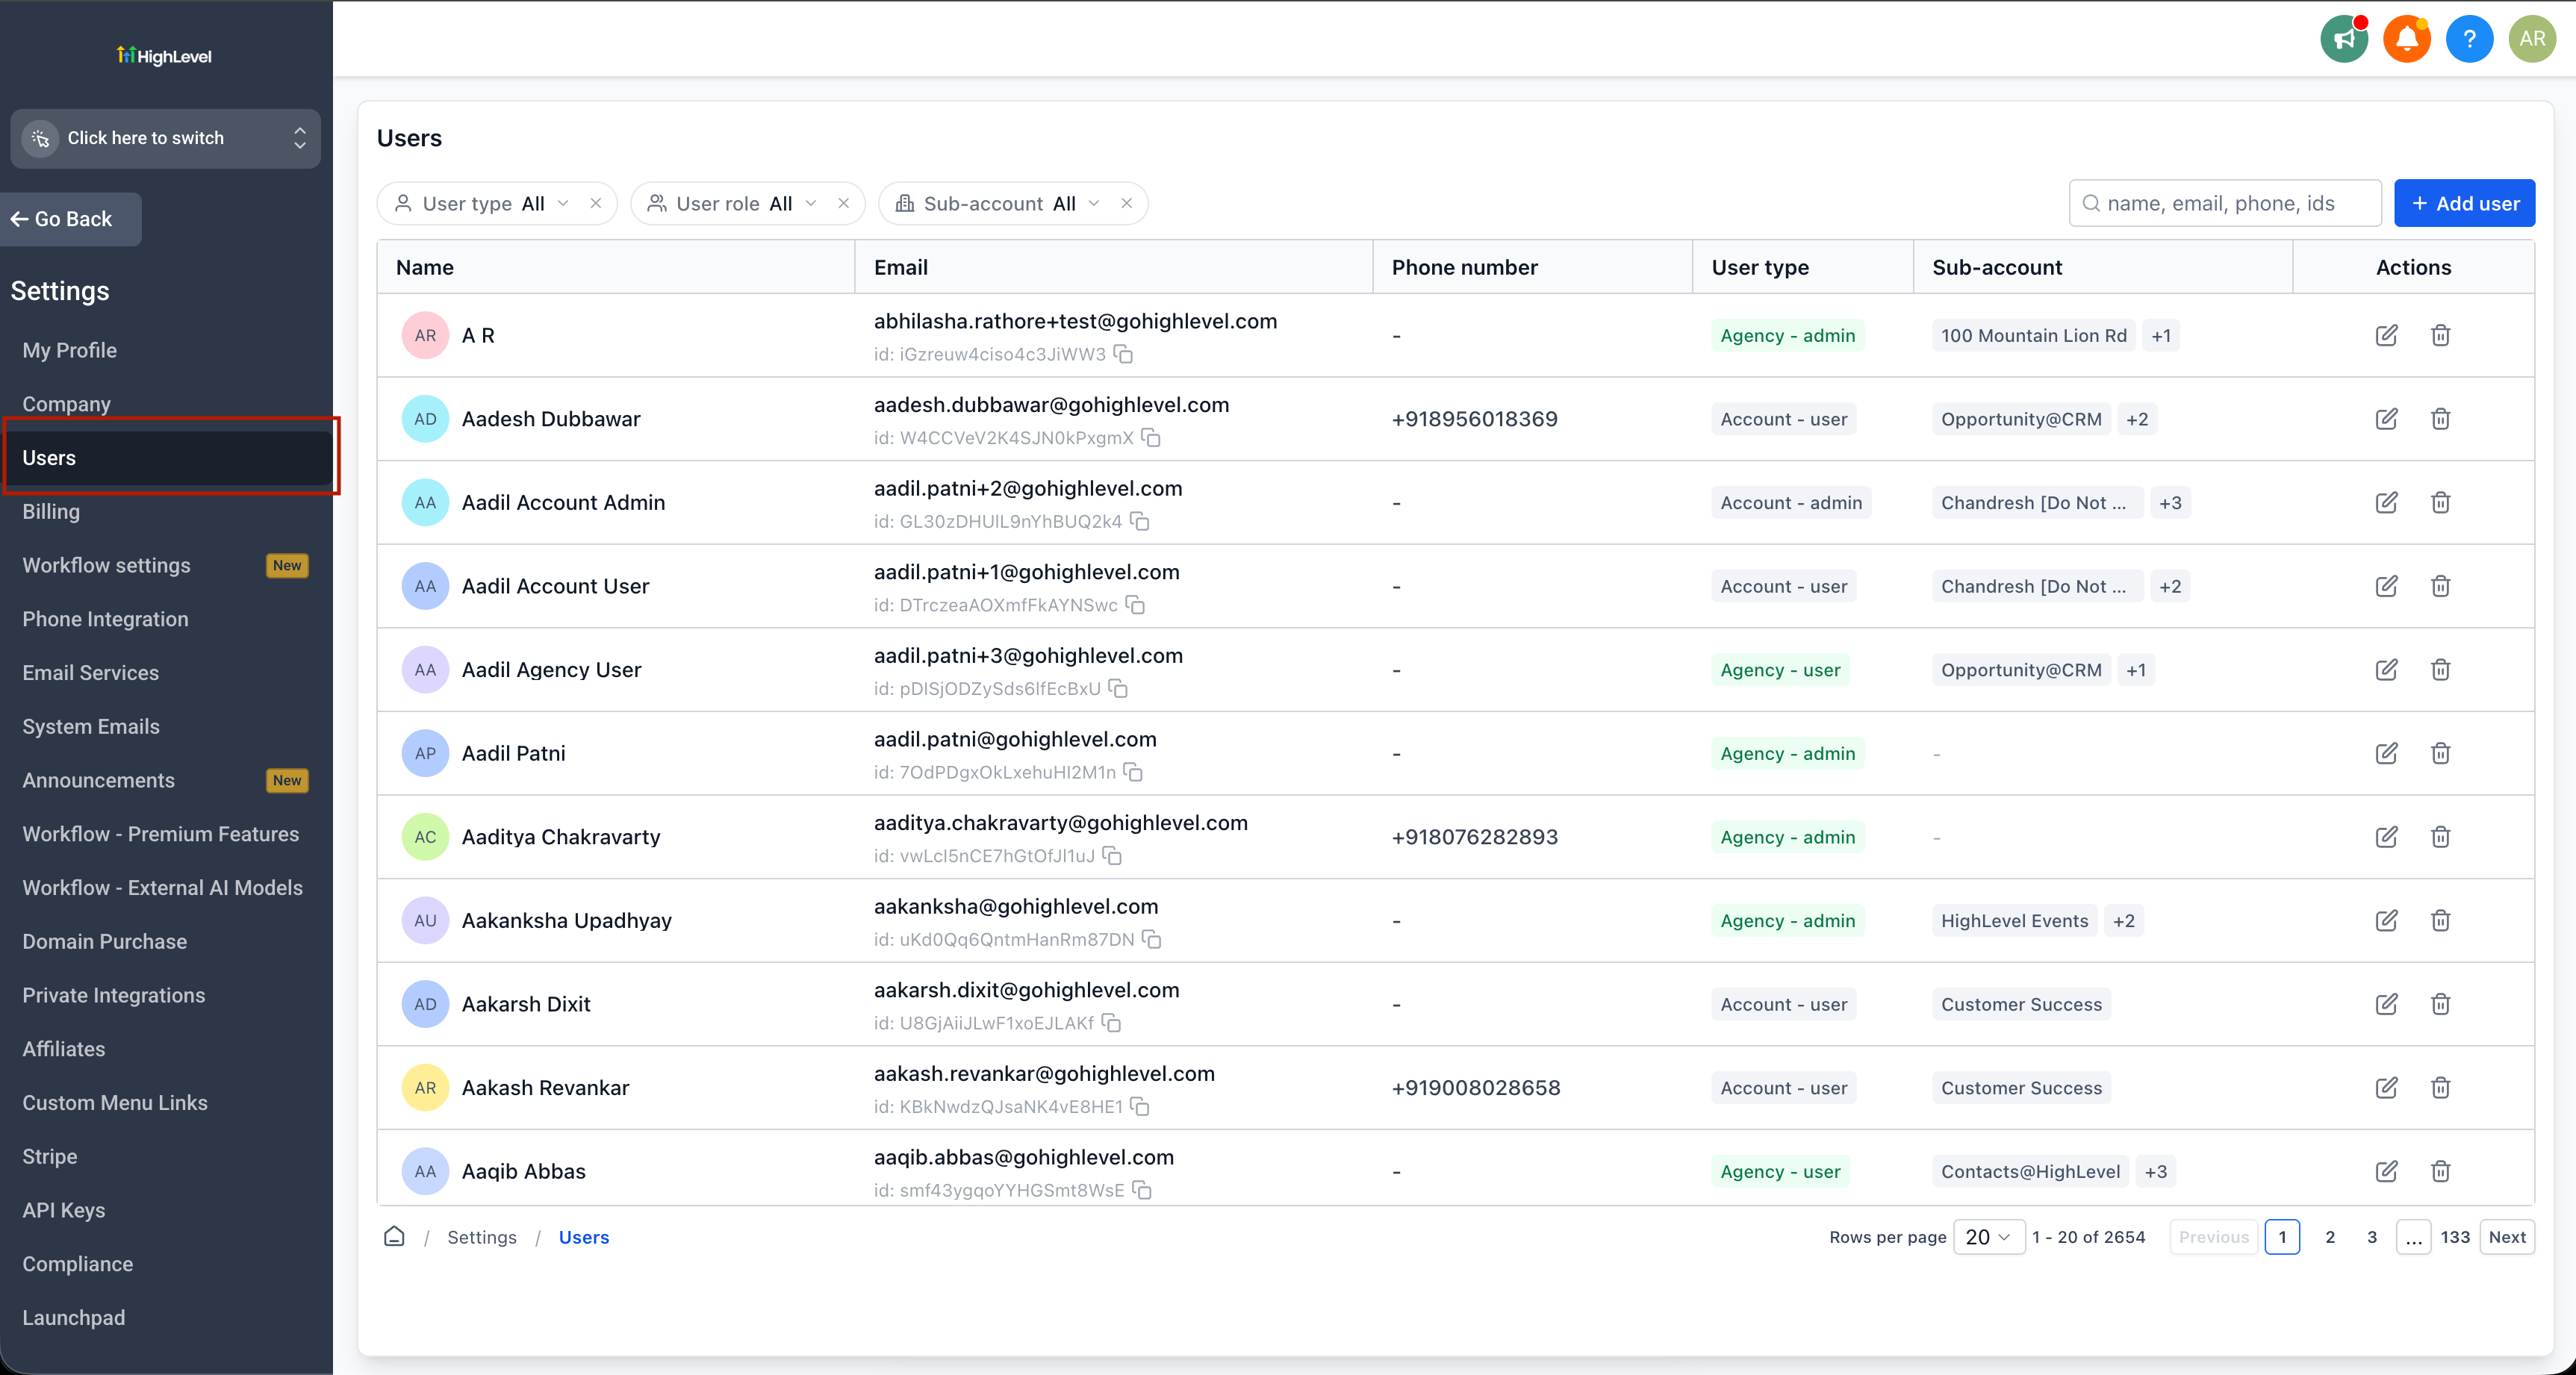Image resolution: width=2576 pixels, height=1375 pixels.
Task: Click the Add user button
Action: point(2464,203)
